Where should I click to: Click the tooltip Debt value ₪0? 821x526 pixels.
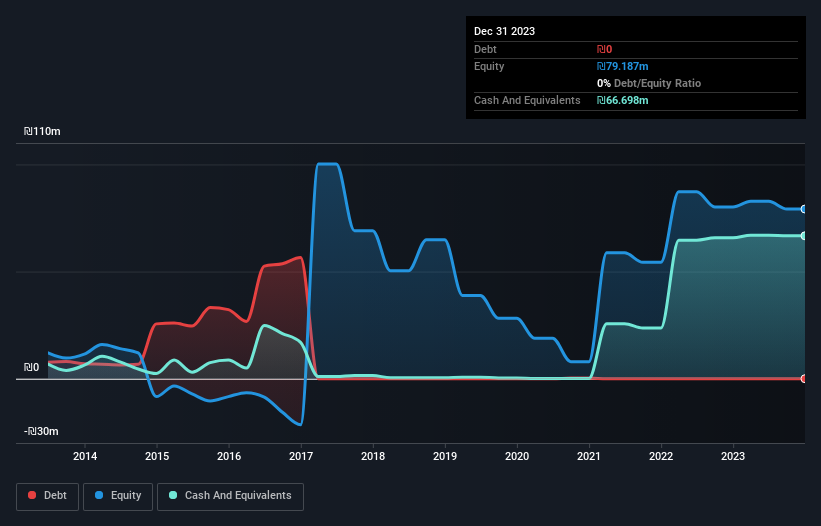click(x=604, y=49)
